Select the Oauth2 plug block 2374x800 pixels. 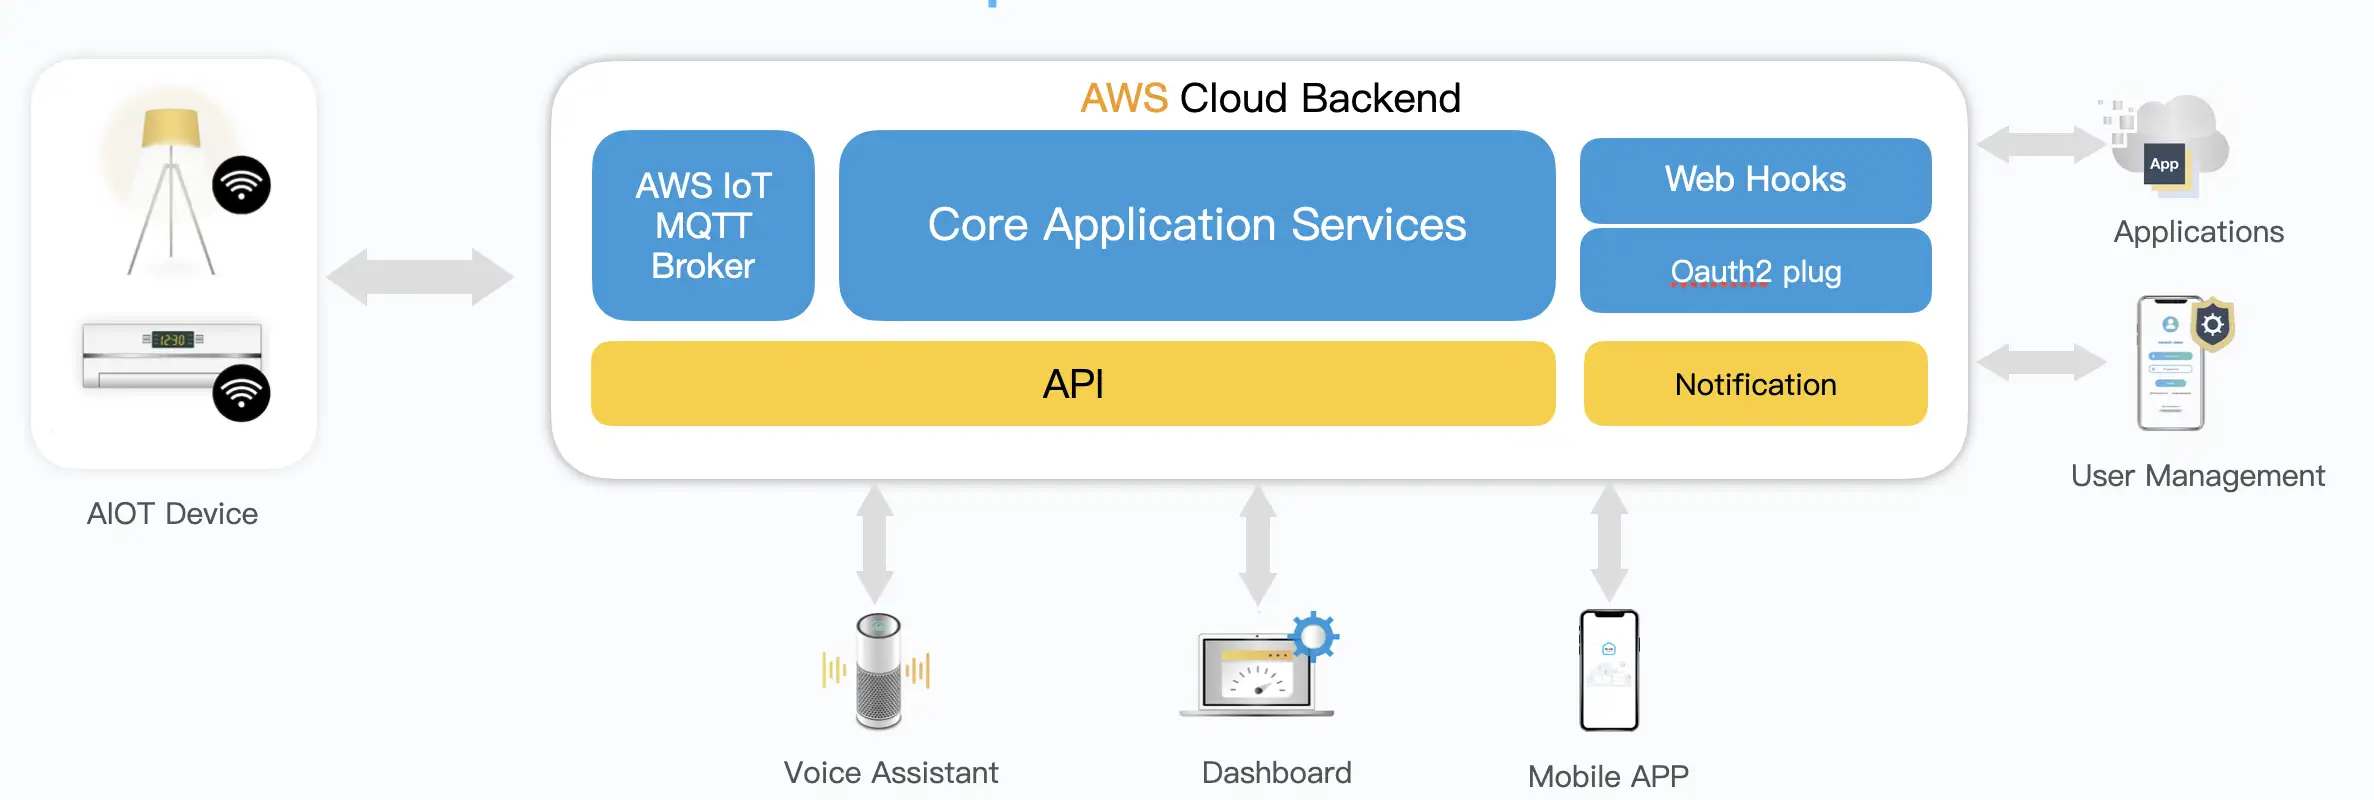tap(1755, 271)
